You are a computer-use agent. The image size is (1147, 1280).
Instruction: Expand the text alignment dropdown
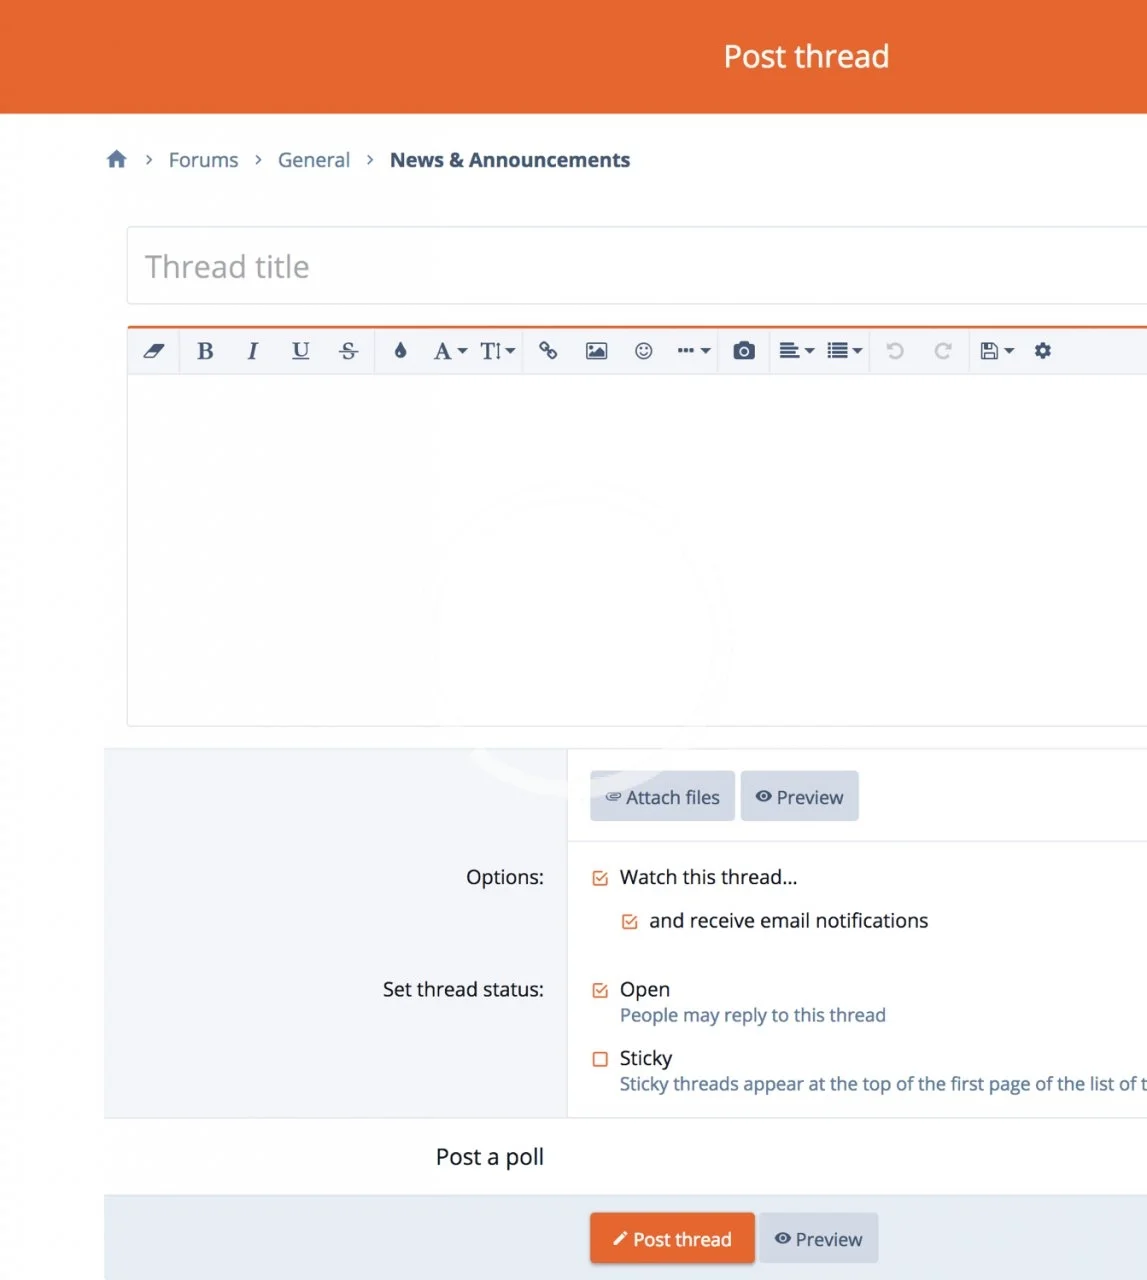[x=796, y=351]
